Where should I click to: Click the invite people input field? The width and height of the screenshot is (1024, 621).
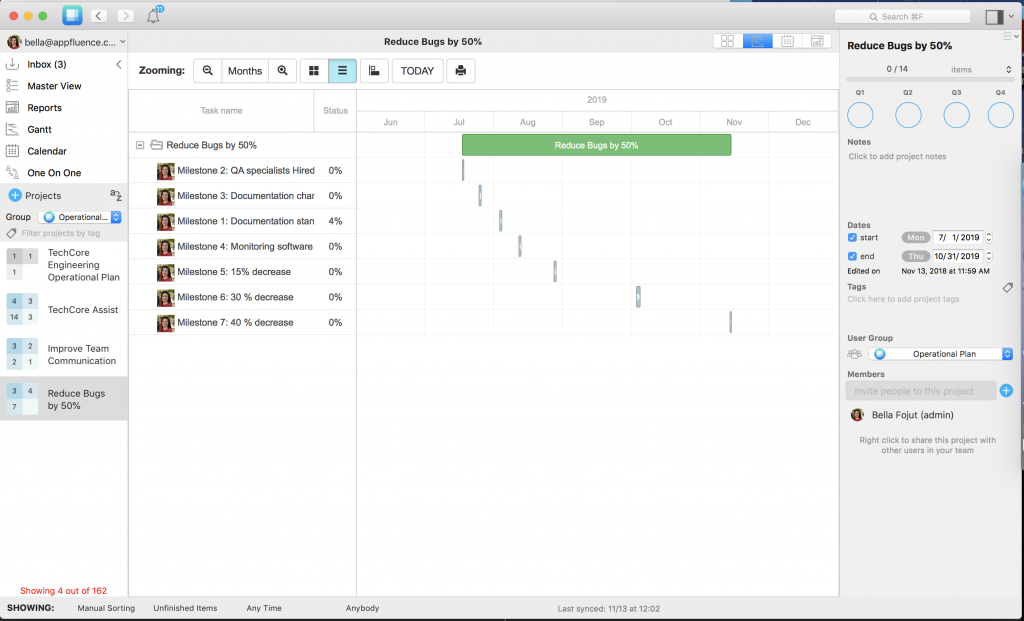click(x=920, y=390)
